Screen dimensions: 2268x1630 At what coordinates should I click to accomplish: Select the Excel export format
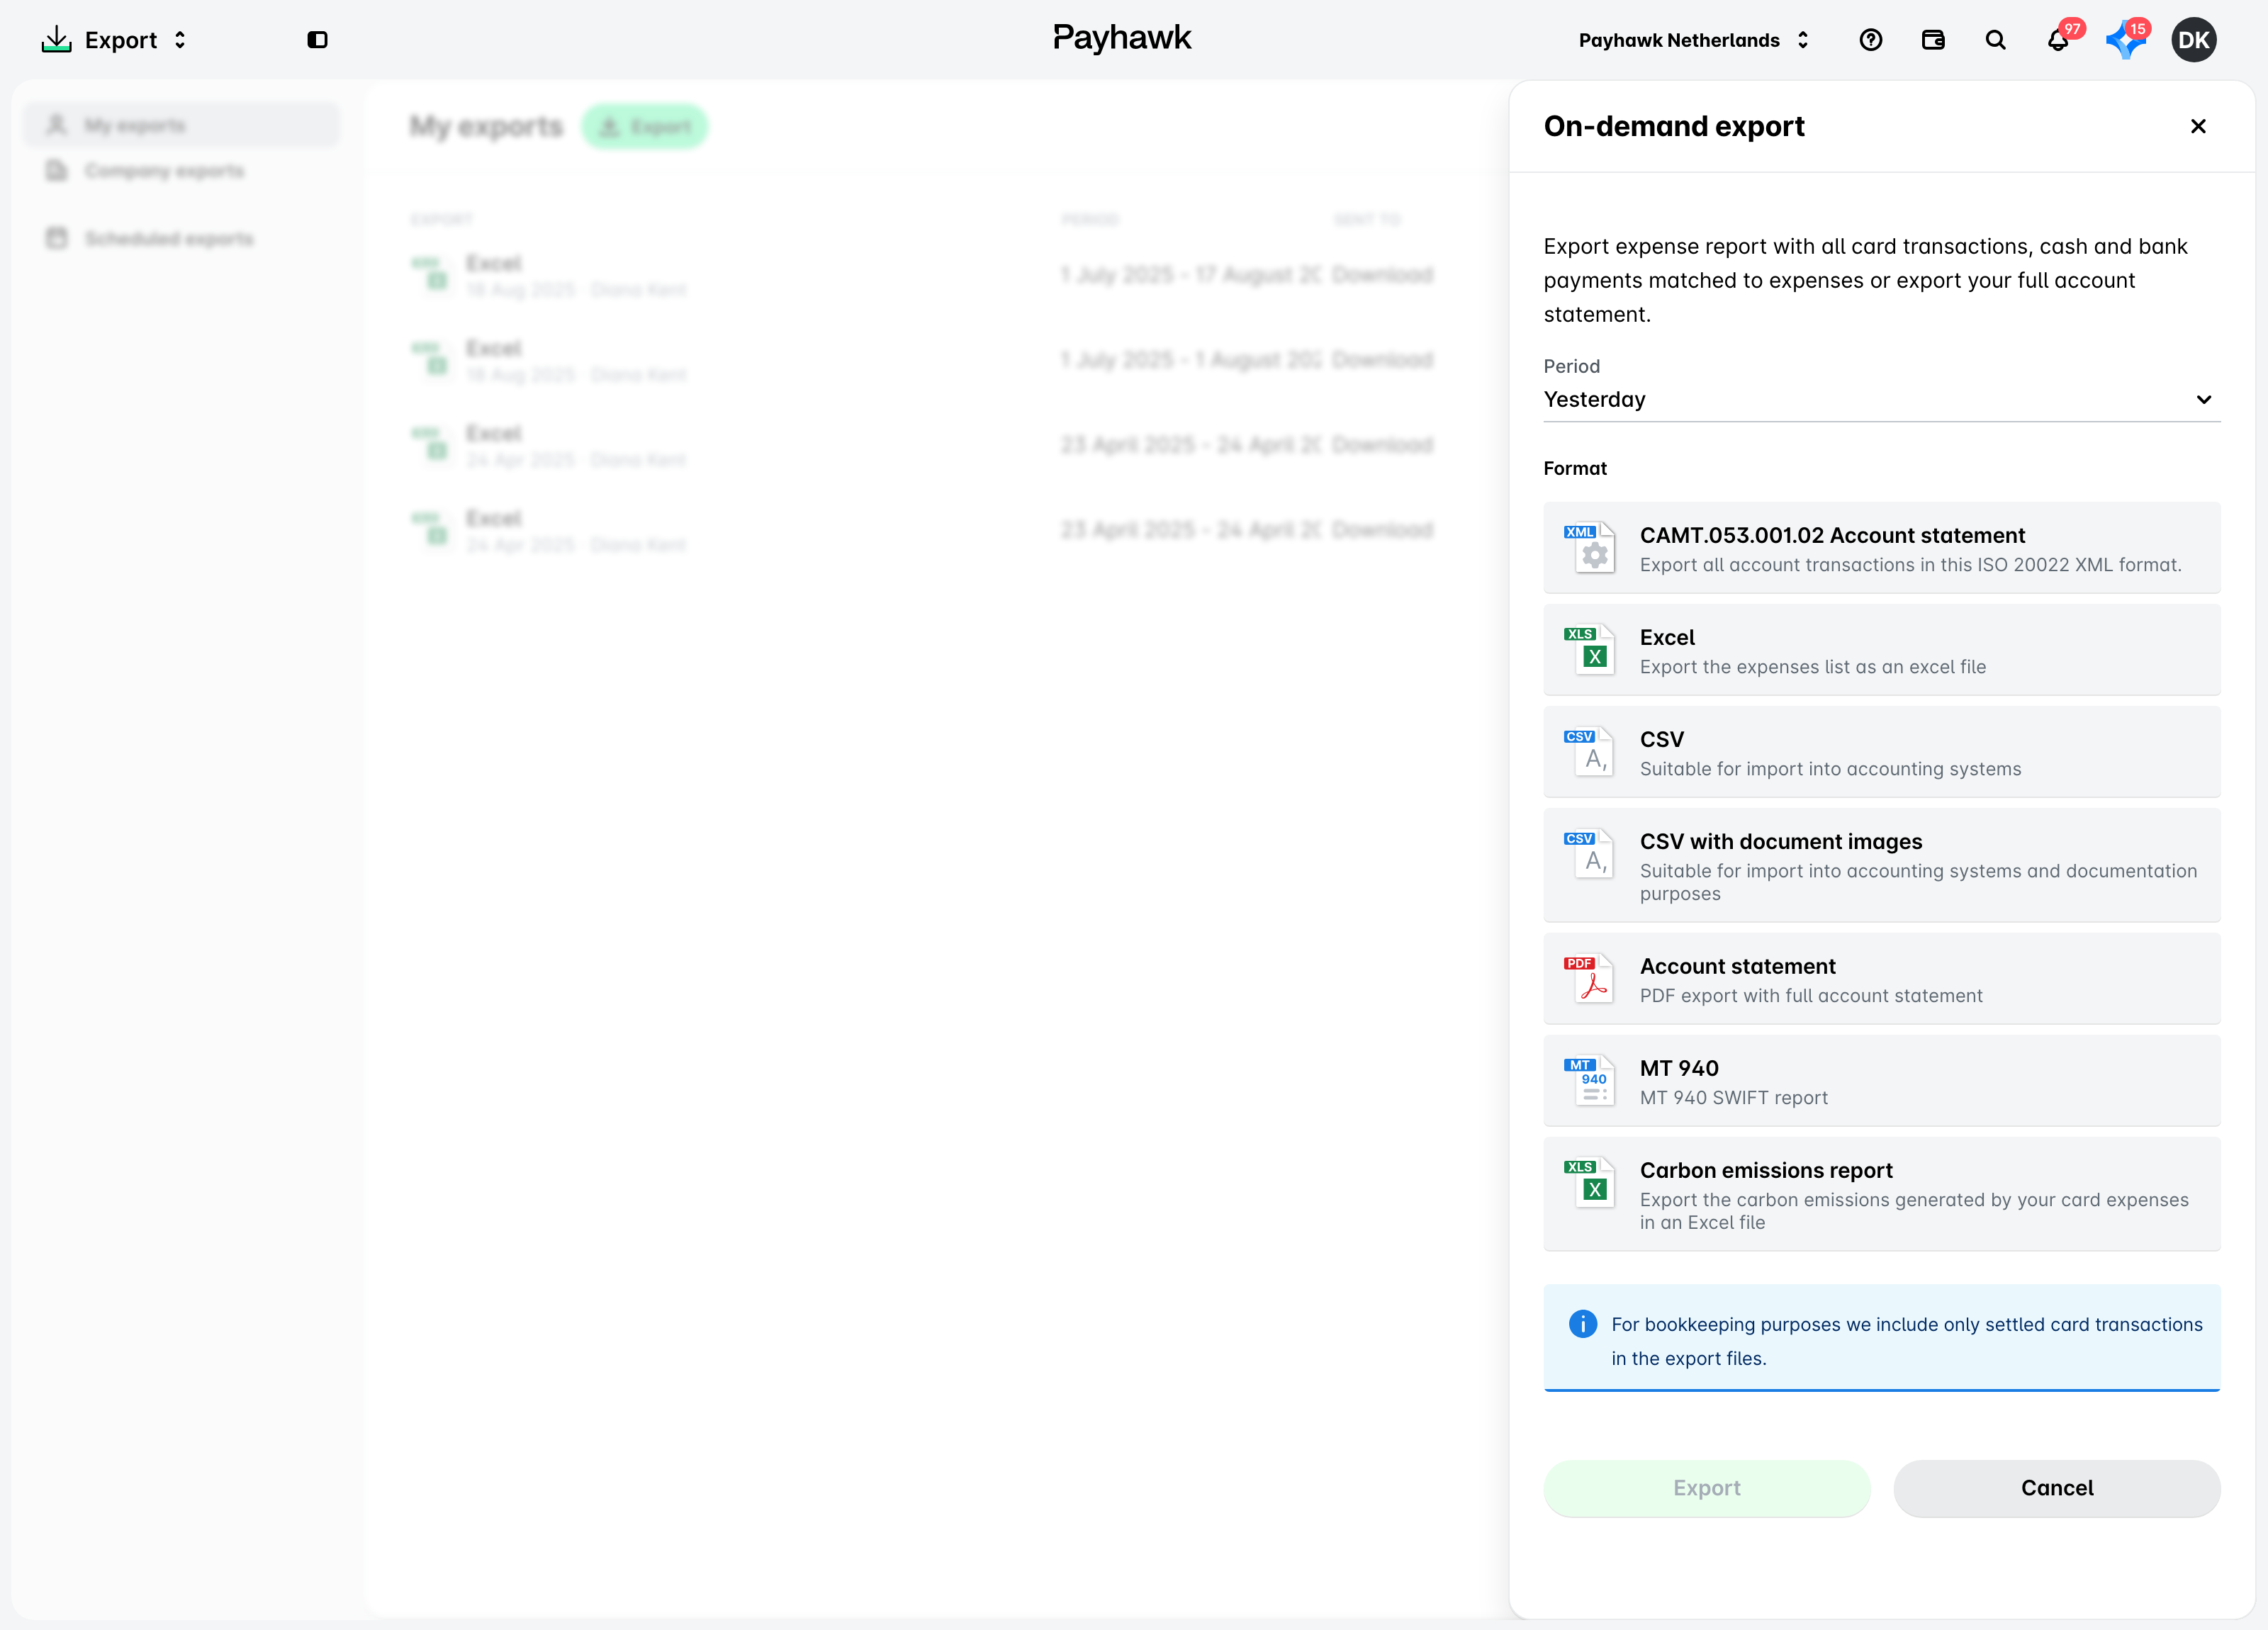pyautogui.click(x=1881, y=650)
